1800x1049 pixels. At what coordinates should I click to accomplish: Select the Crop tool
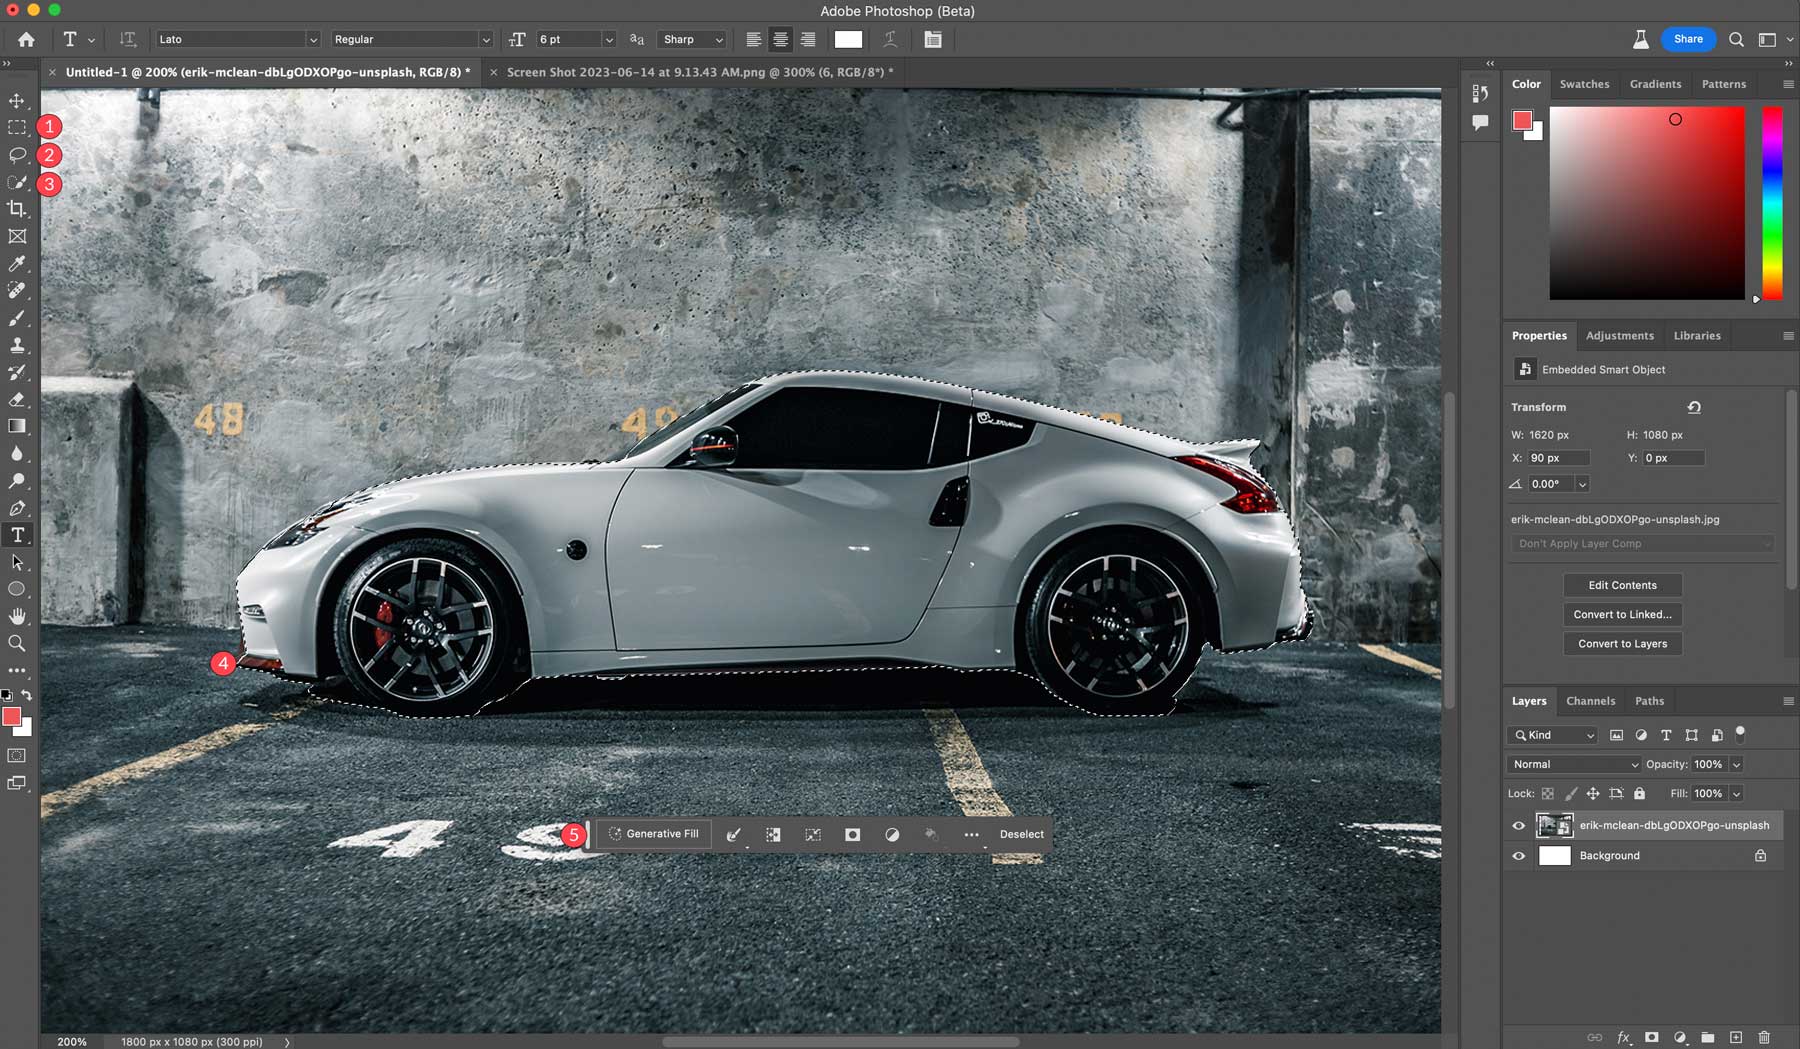(17, 209)
